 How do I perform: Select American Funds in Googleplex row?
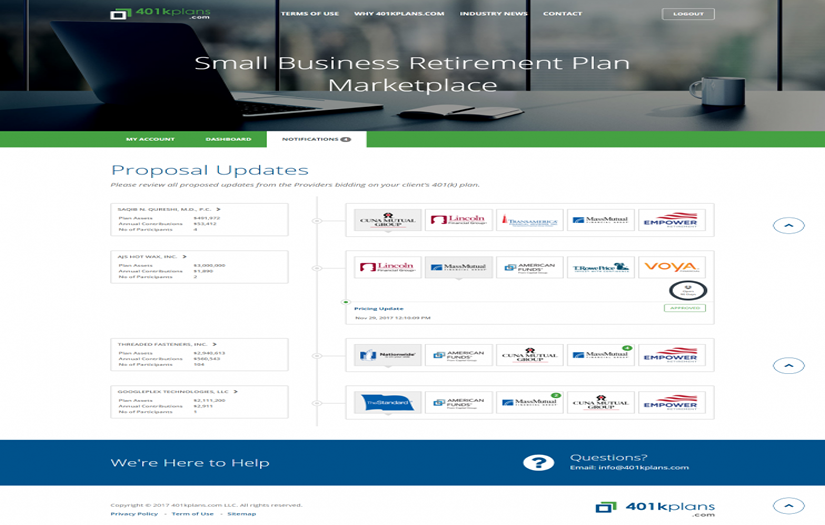click(x=458, y=402)
